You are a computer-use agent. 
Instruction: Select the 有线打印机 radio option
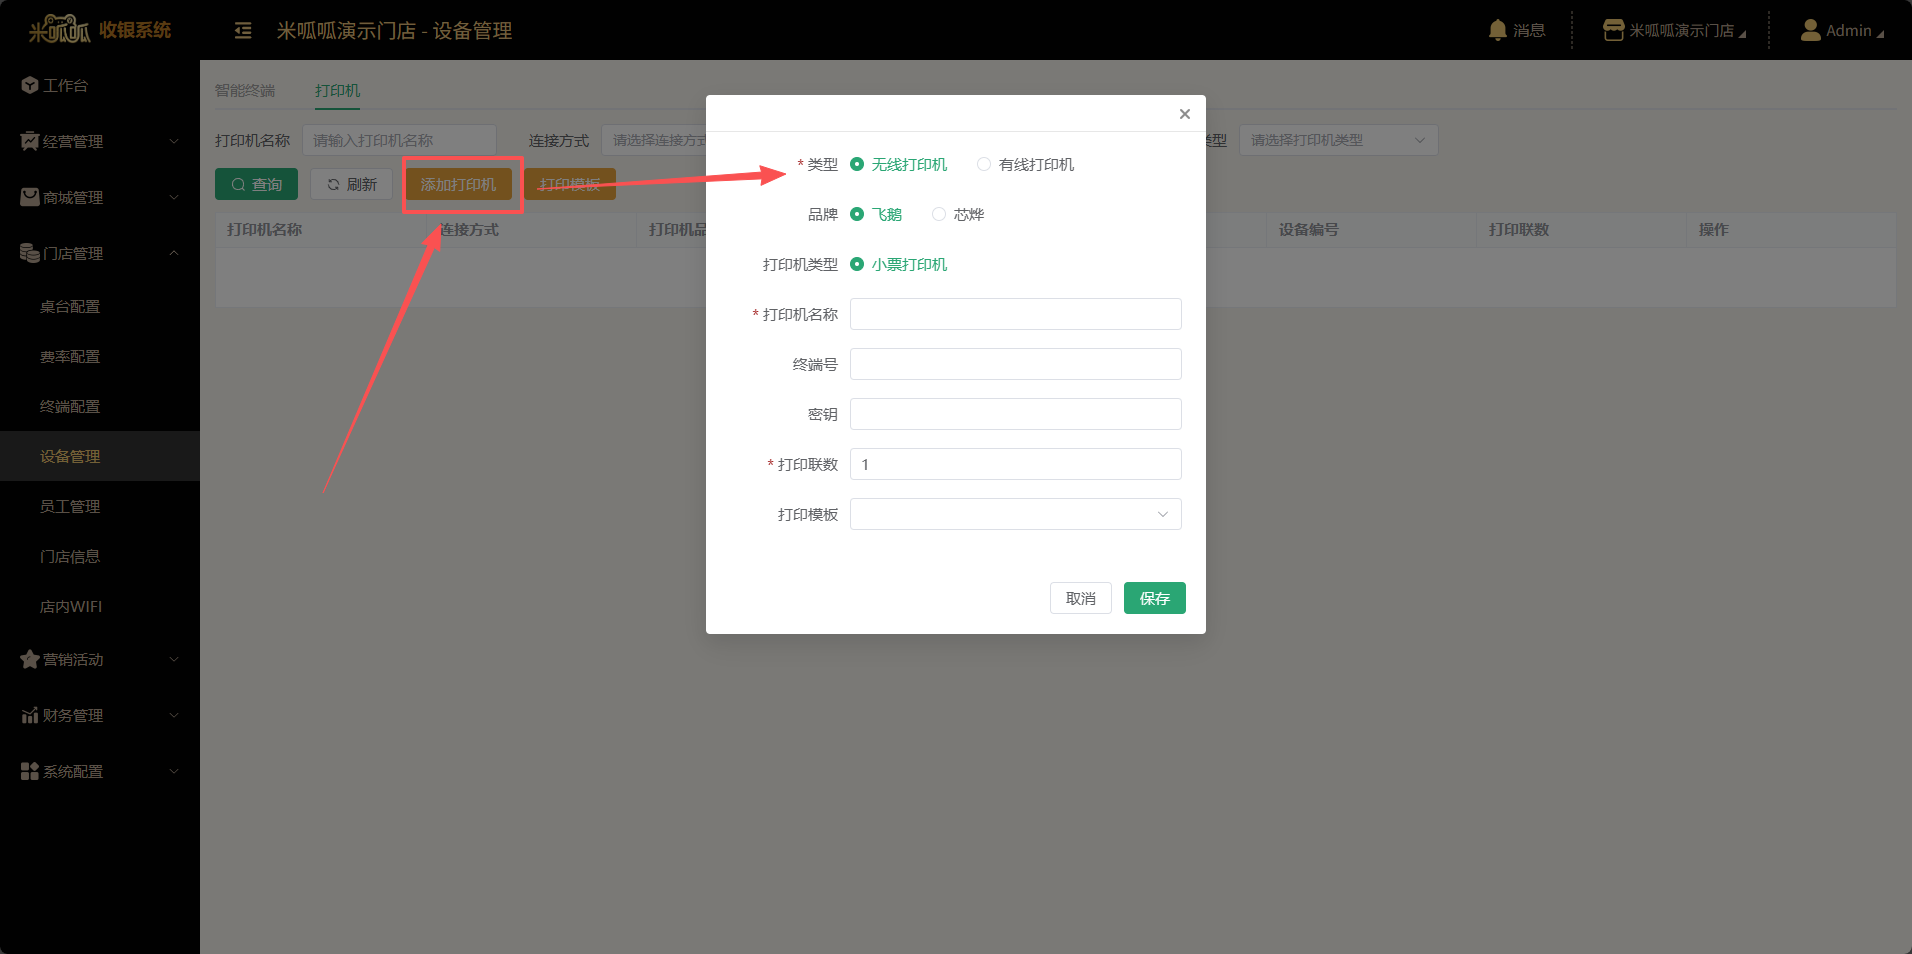[984, 165]
